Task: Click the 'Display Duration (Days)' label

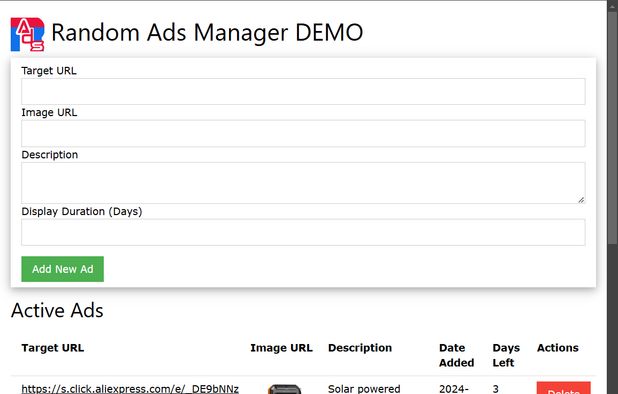Action: tap(82, 212)
